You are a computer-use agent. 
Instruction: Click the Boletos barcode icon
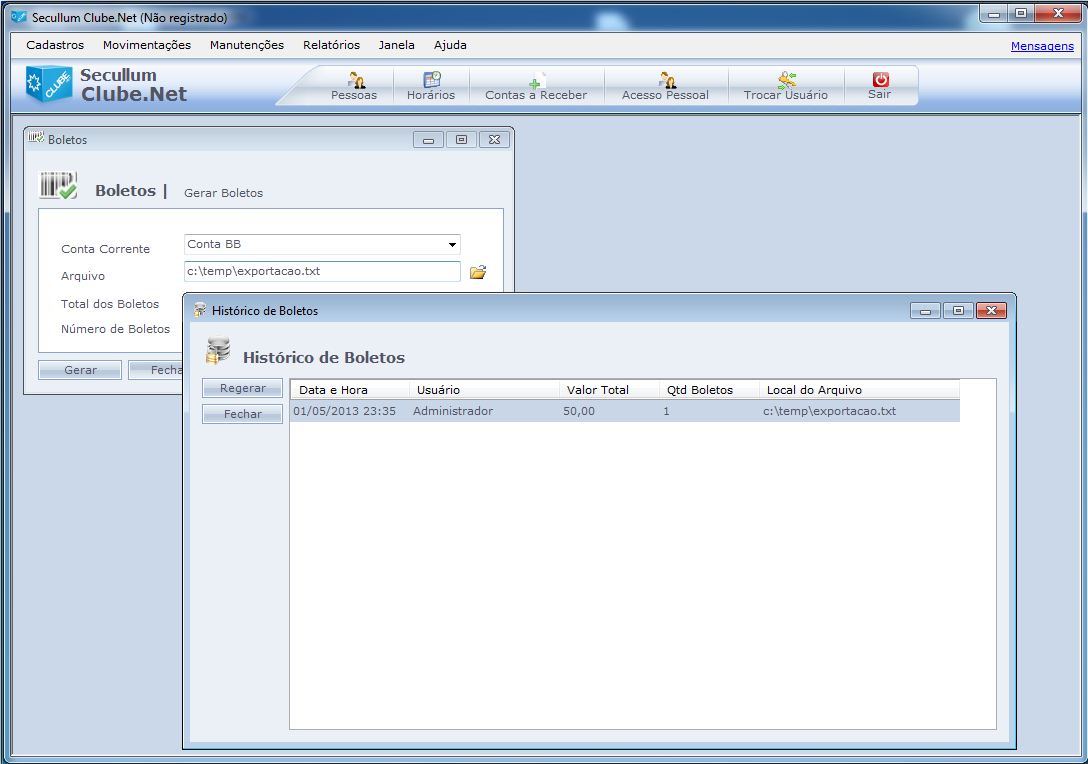tap(58, 186)
